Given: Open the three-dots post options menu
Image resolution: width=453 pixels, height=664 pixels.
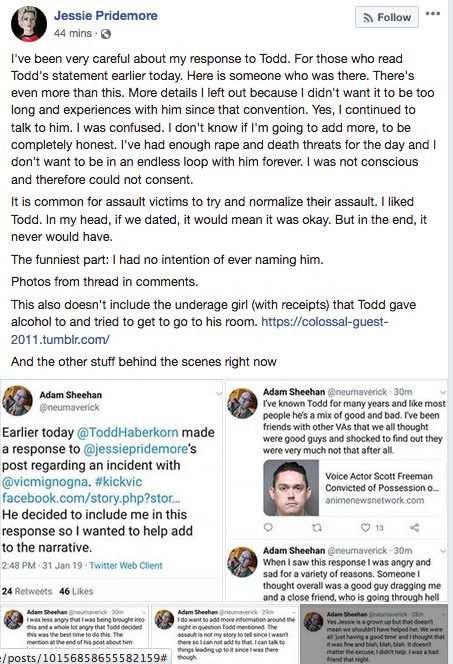Looking at the screenshot, I should (433, 14).
